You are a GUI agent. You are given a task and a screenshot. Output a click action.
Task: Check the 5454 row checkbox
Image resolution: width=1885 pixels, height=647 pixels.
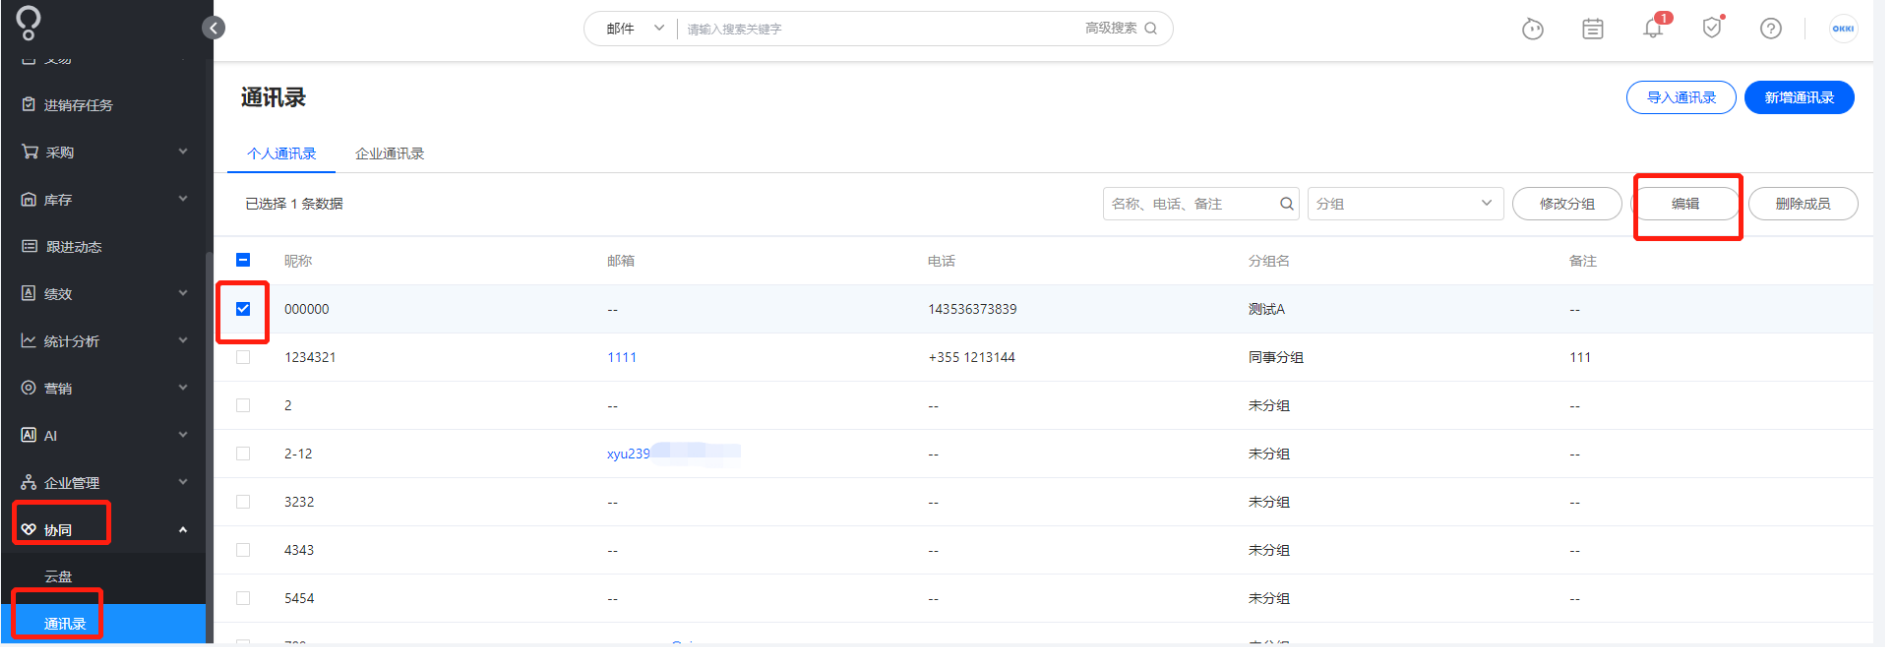(243, 597)
